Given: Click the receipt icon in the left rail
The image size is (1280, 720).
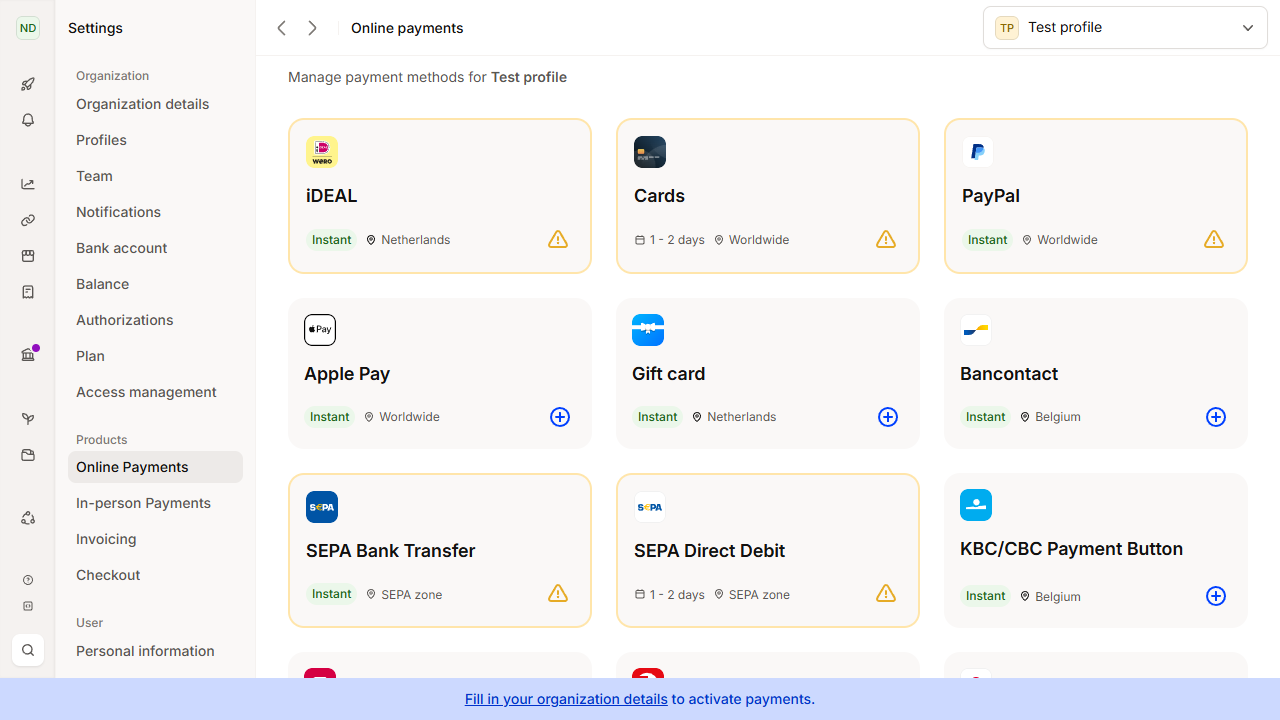Looking at the screenshot, I should (x=28, y=292).
